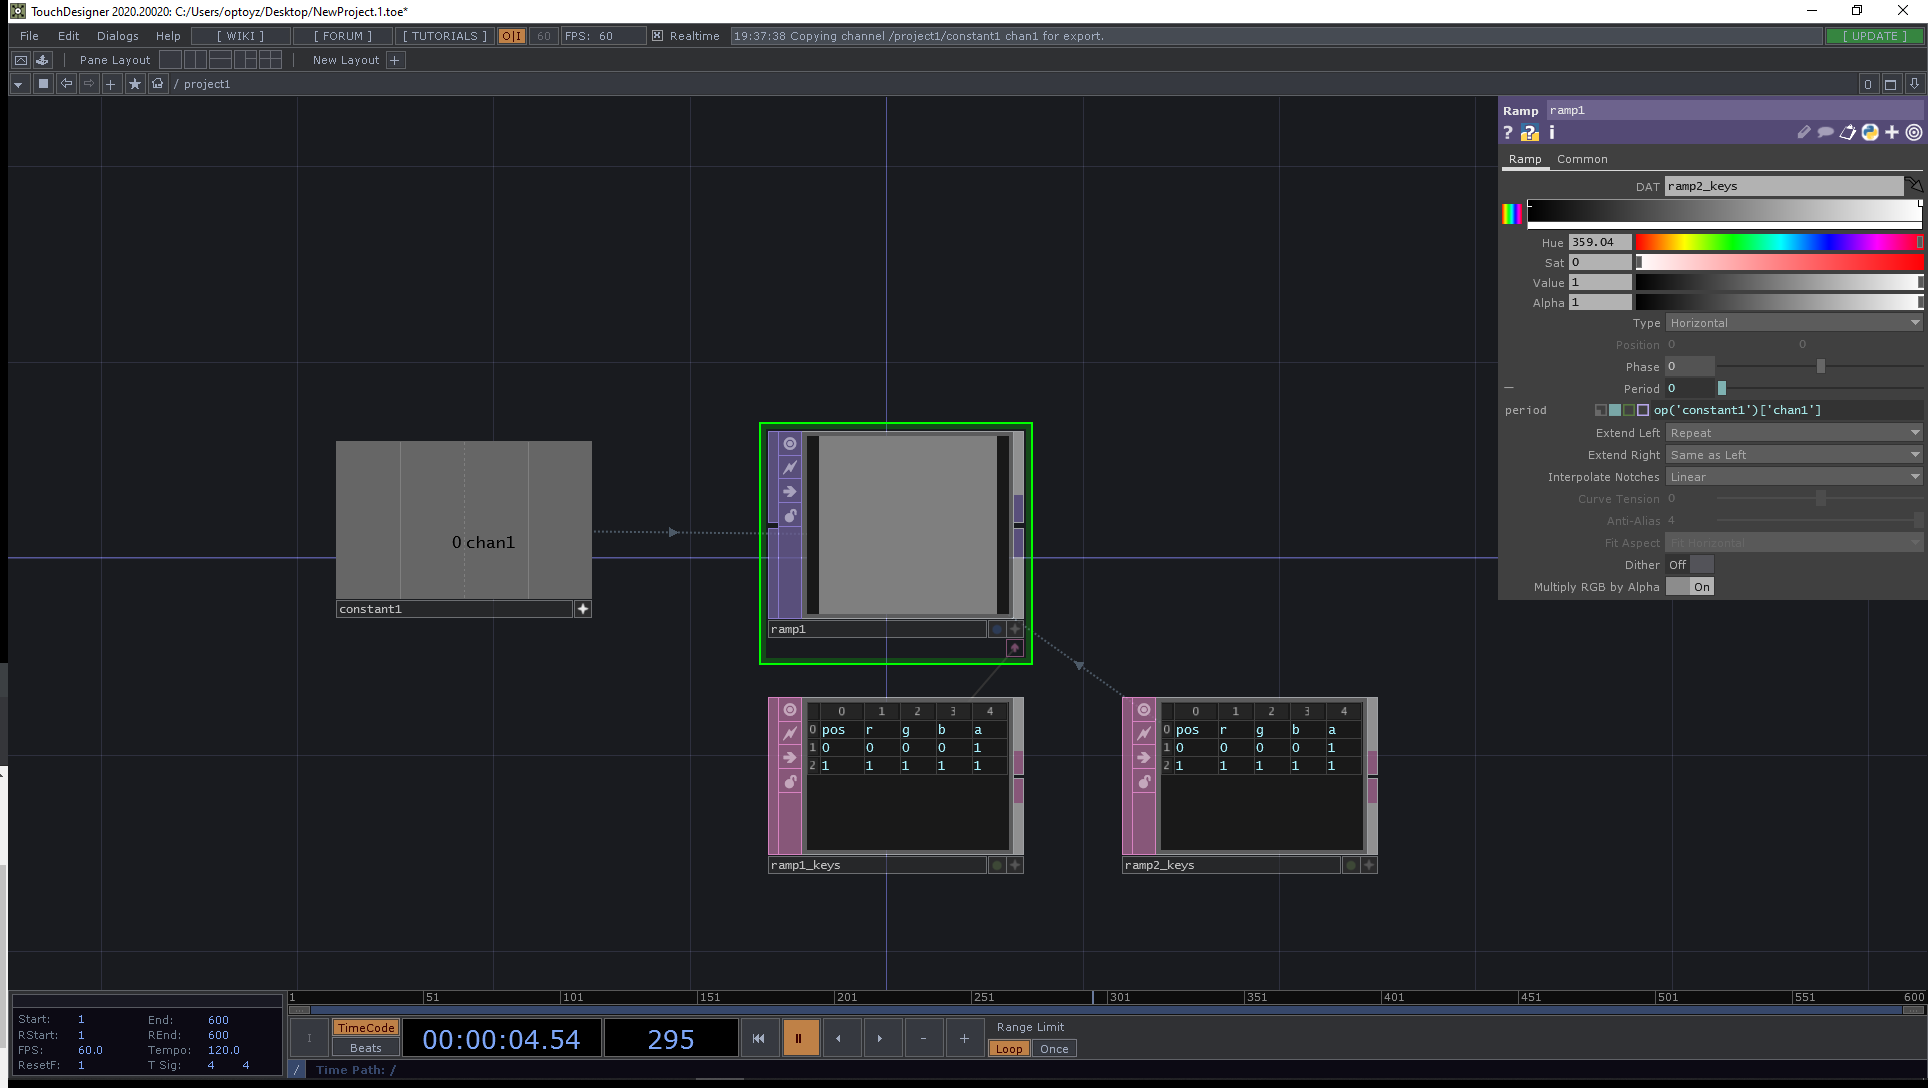1928x1088 pixels.
Task: Switch playback from Loop to Once
Action: pyautogui.click(x=1054, y=1048)
